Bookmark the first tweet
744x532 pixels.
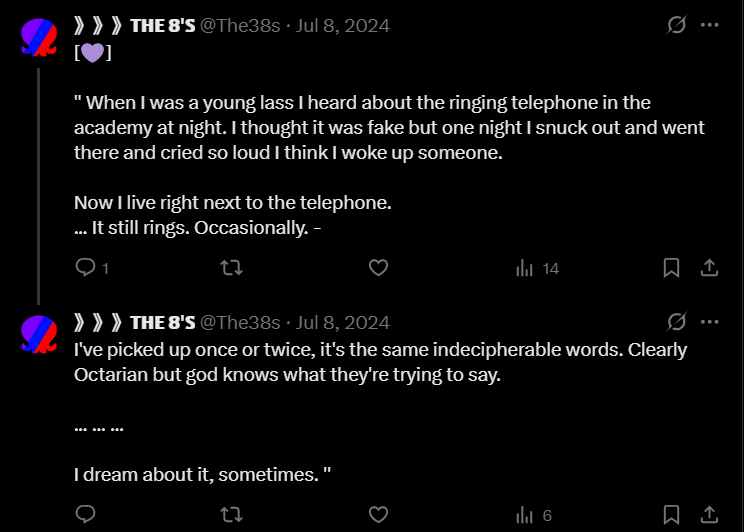click(672, 268)
